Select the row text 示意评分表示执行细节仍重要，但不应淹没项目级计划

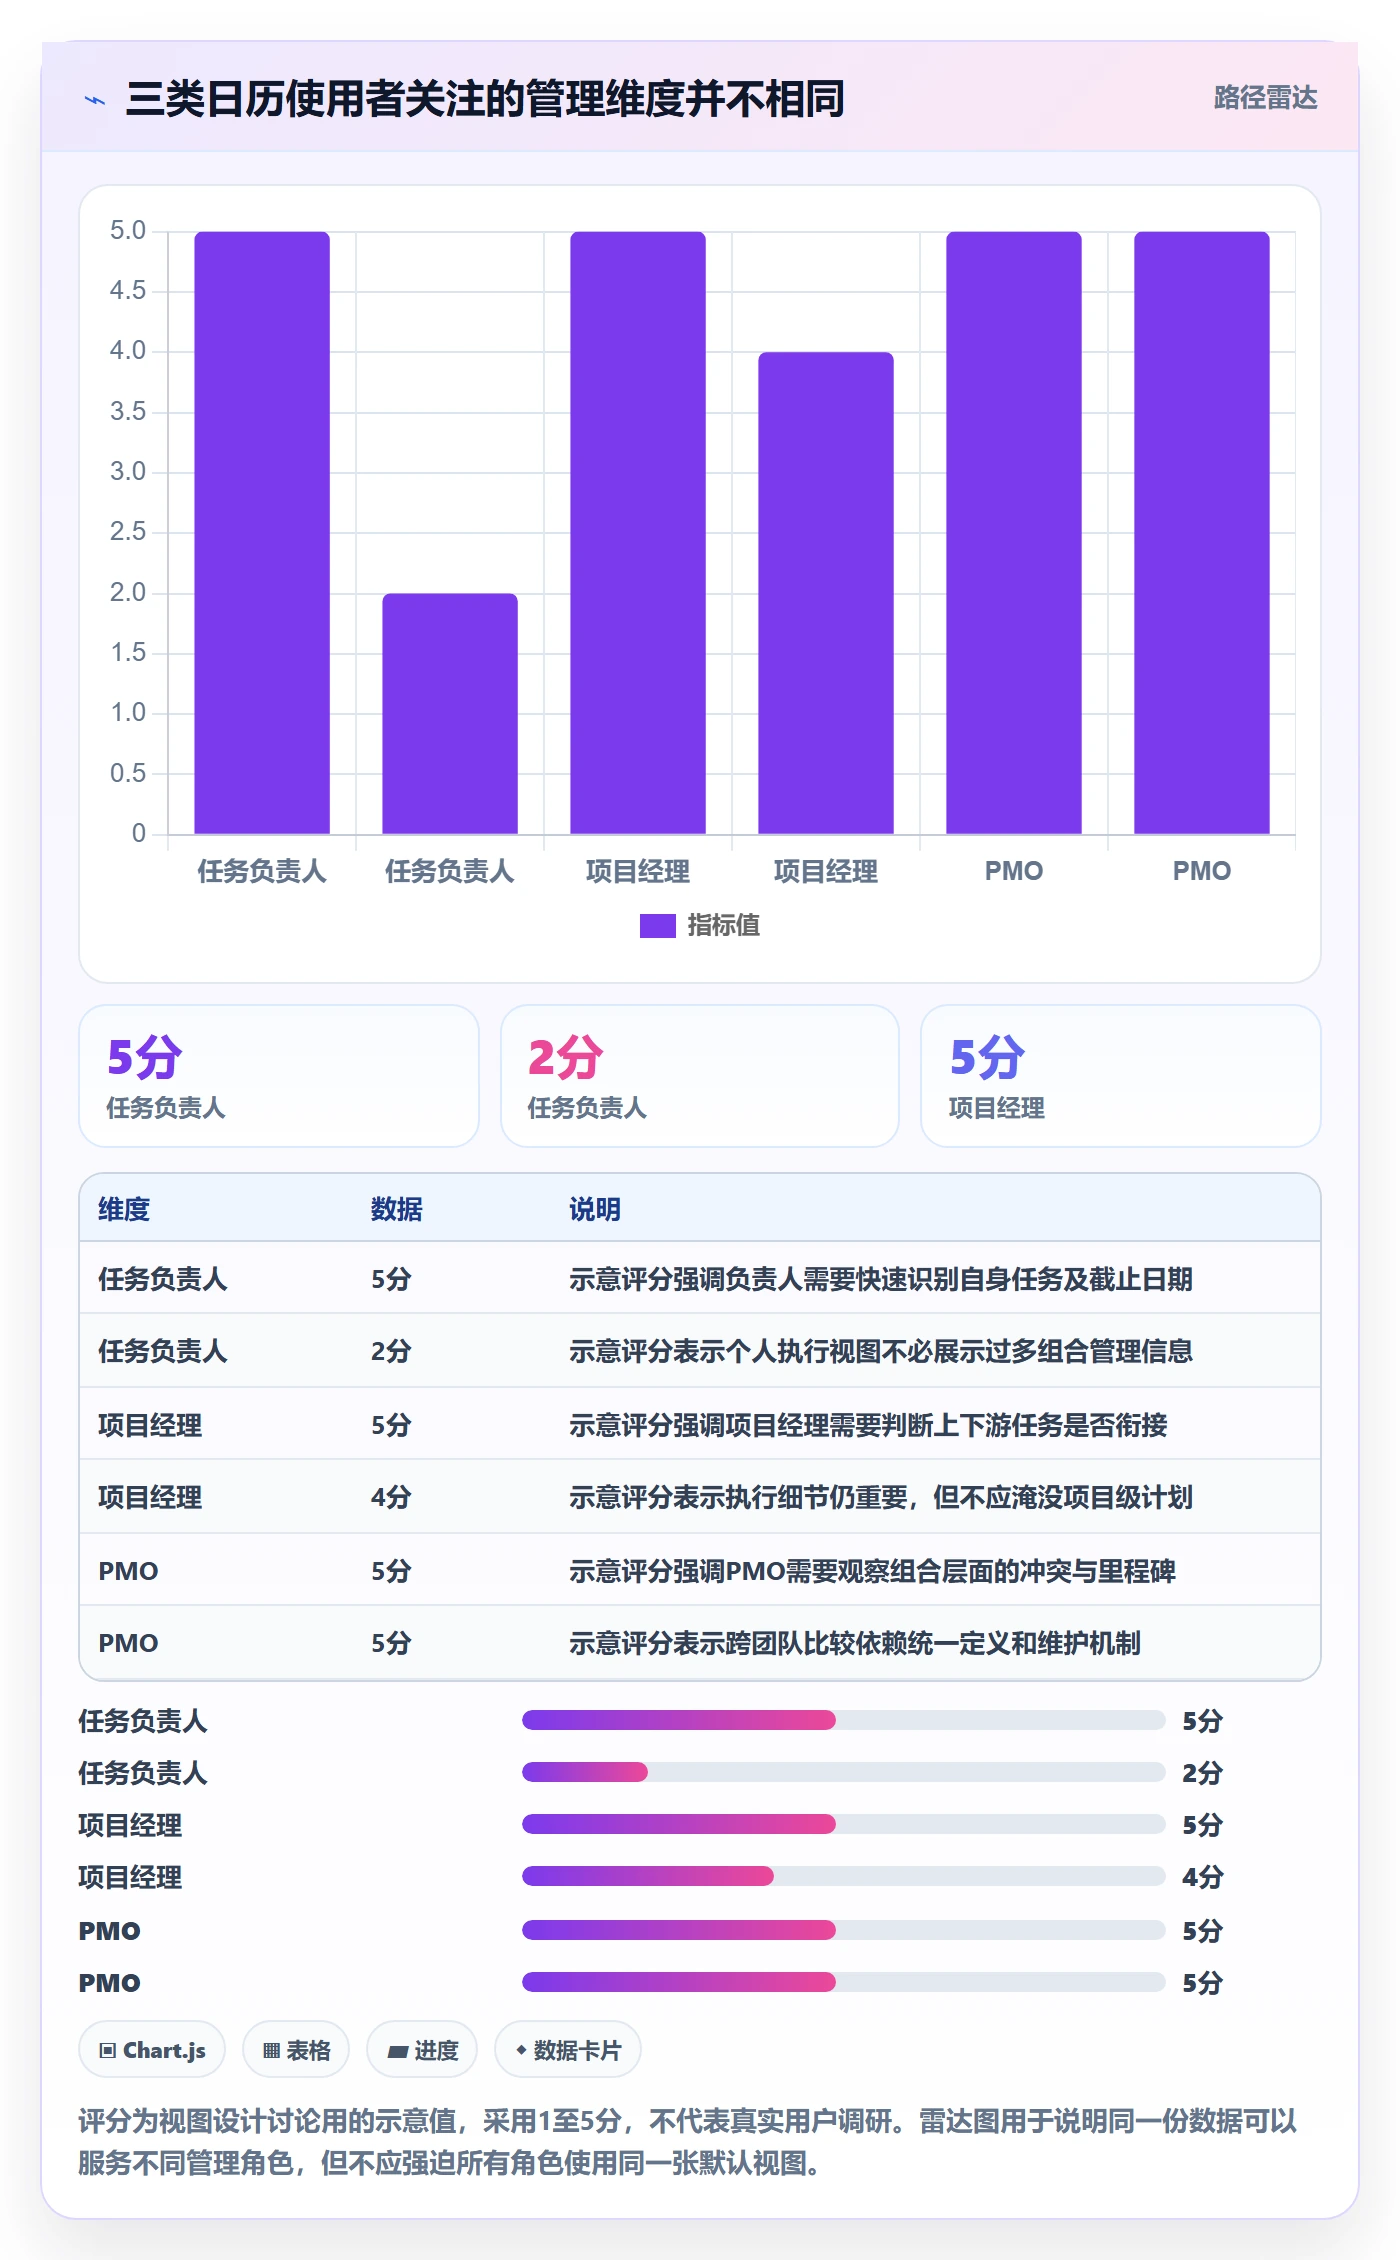(881, 1497)
